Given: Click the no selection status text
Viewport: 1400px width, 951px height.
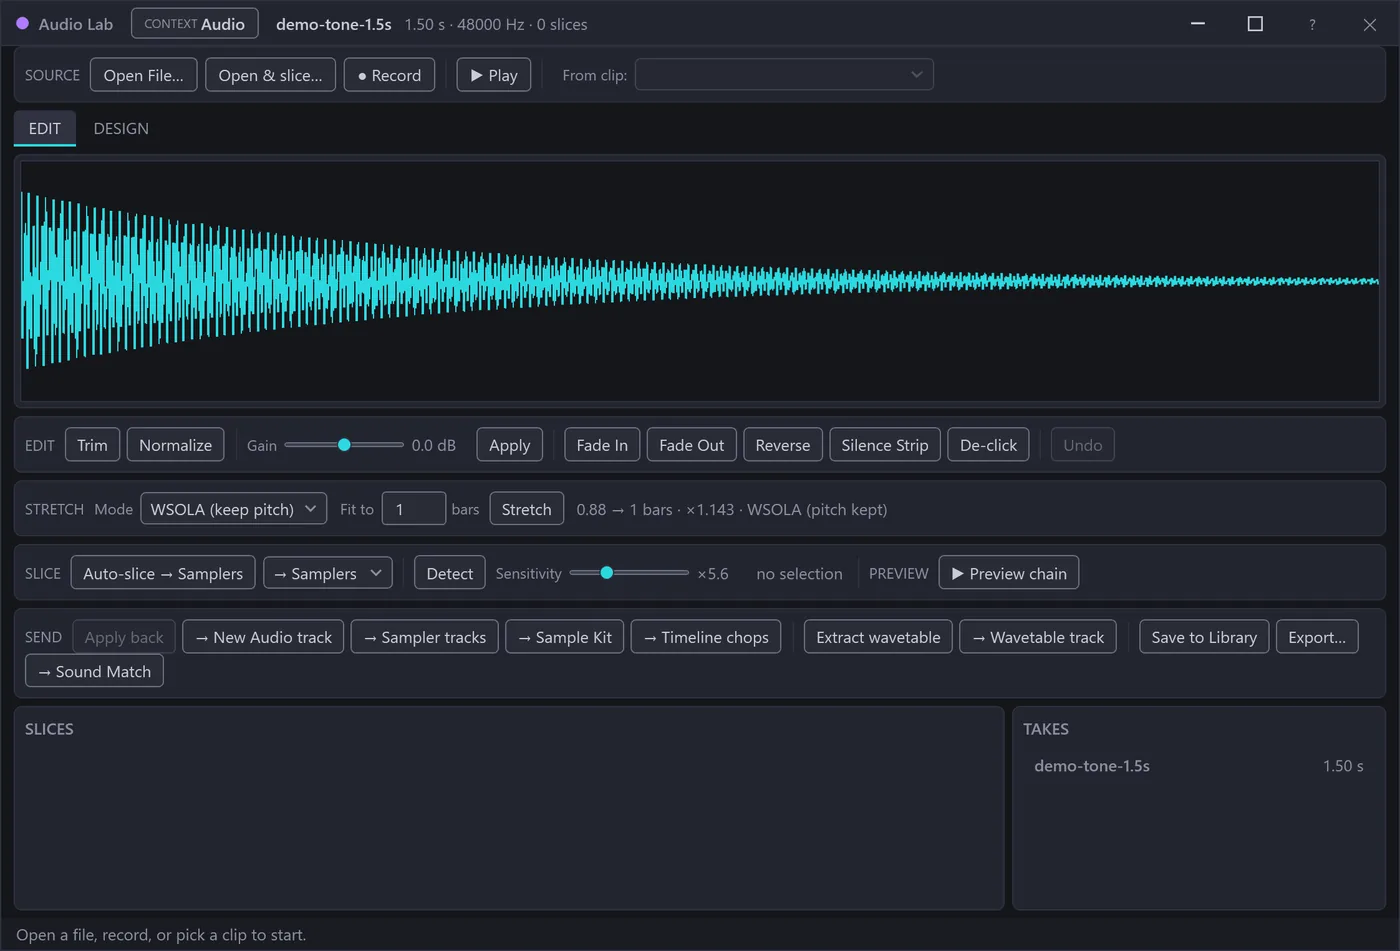Looking at the screenshot, I should tap(799, 573).
